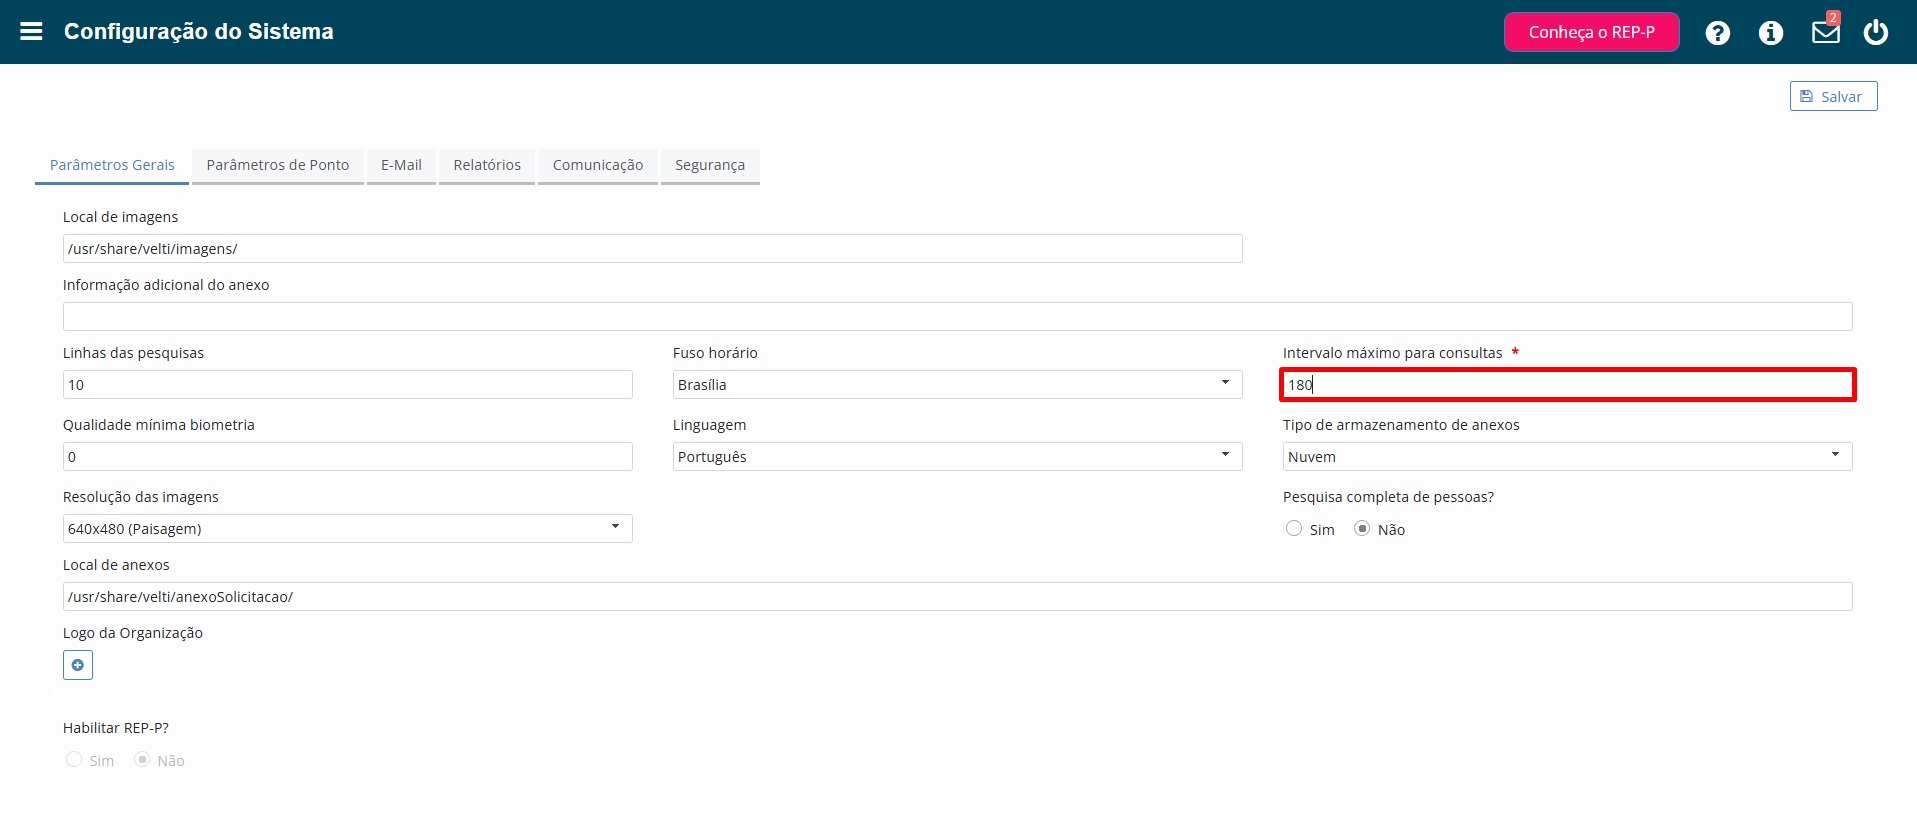Click the Configuração do Sistema title

point(199,32)
